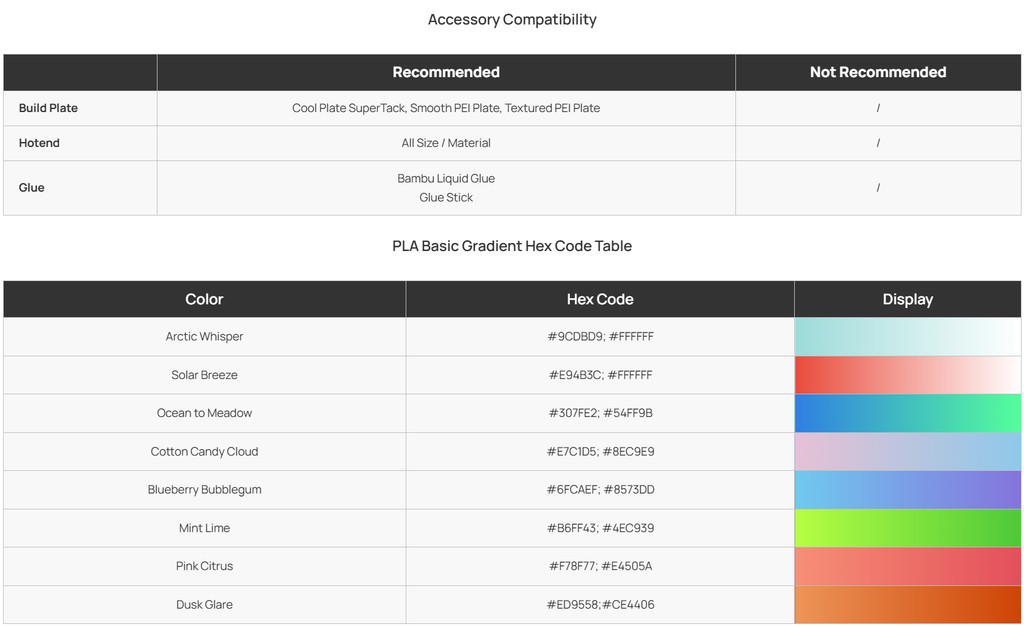Select the Mint Lime gradient swatch
The image size is (1024, 627).
[907, 528]
